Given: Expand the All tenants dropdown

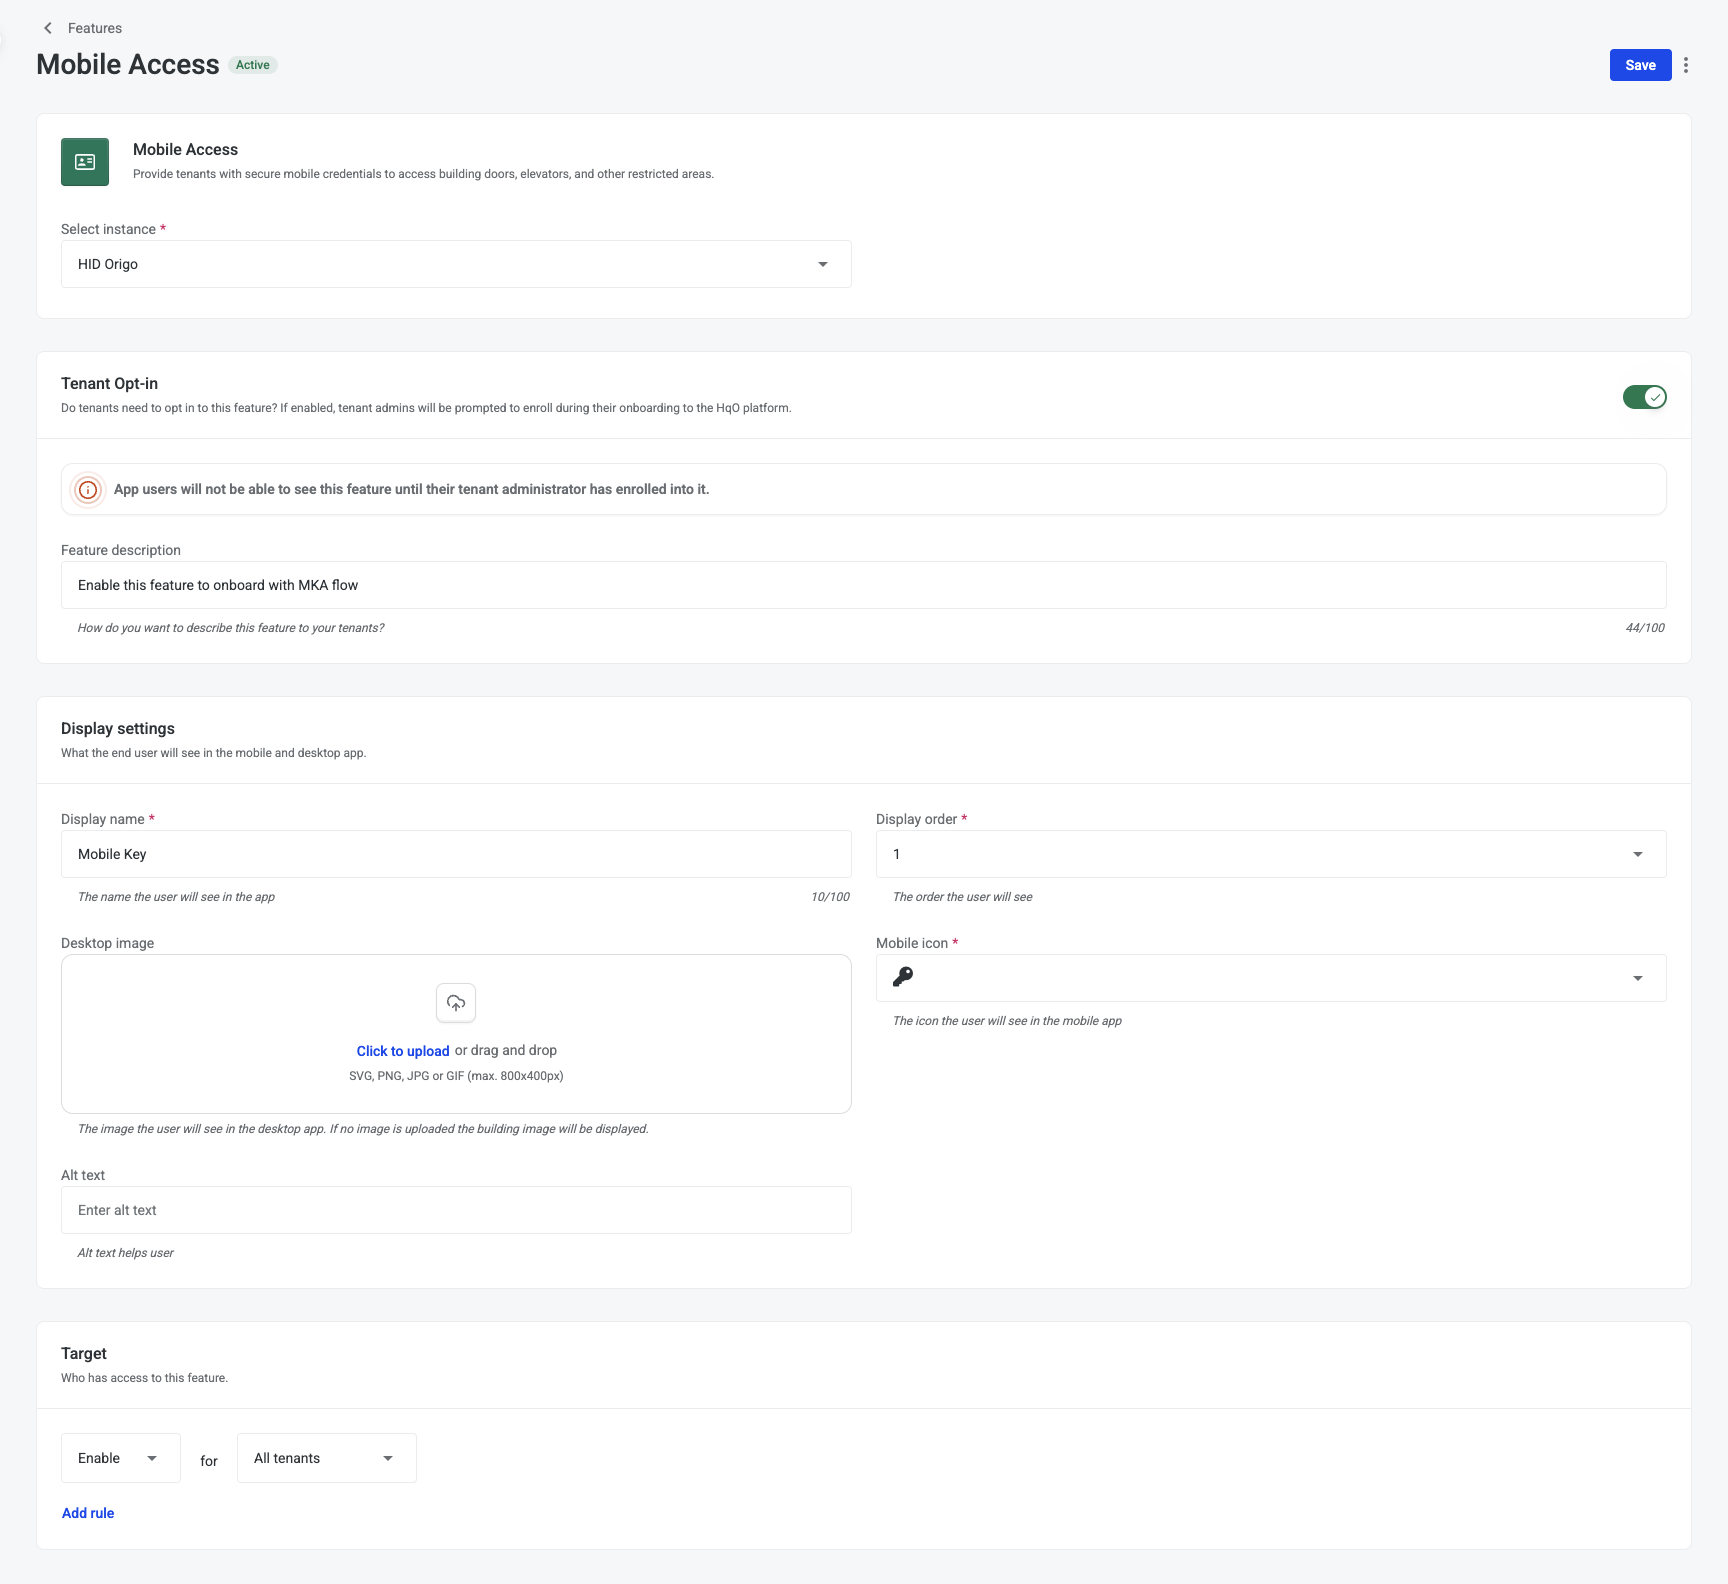Looking at the screenshot, I should (326, 1458).
